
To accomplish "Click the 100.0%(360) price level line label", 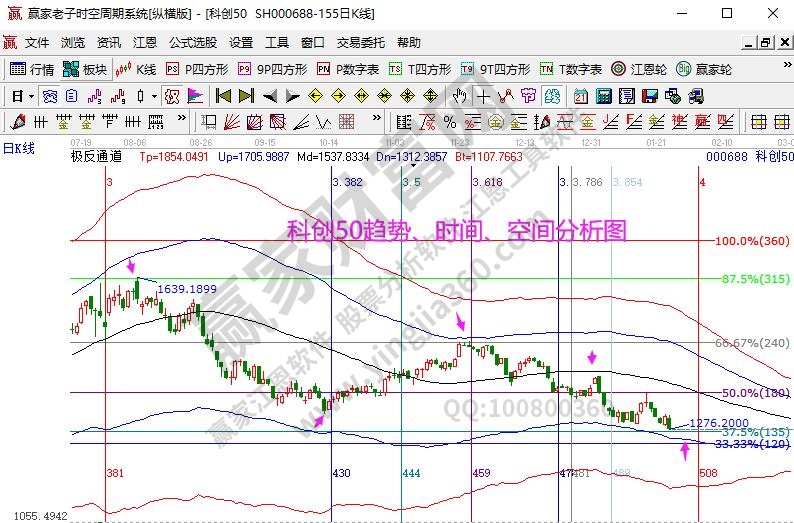I will tap(750, 242).
